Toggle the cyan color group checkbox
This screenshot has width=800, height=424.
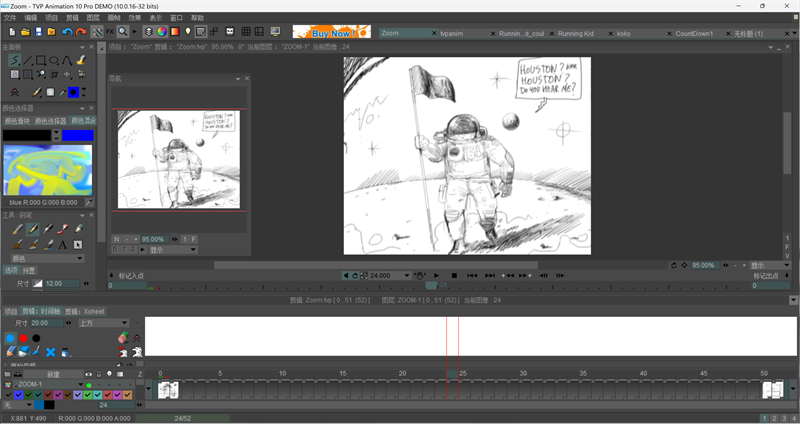(97, 395)
